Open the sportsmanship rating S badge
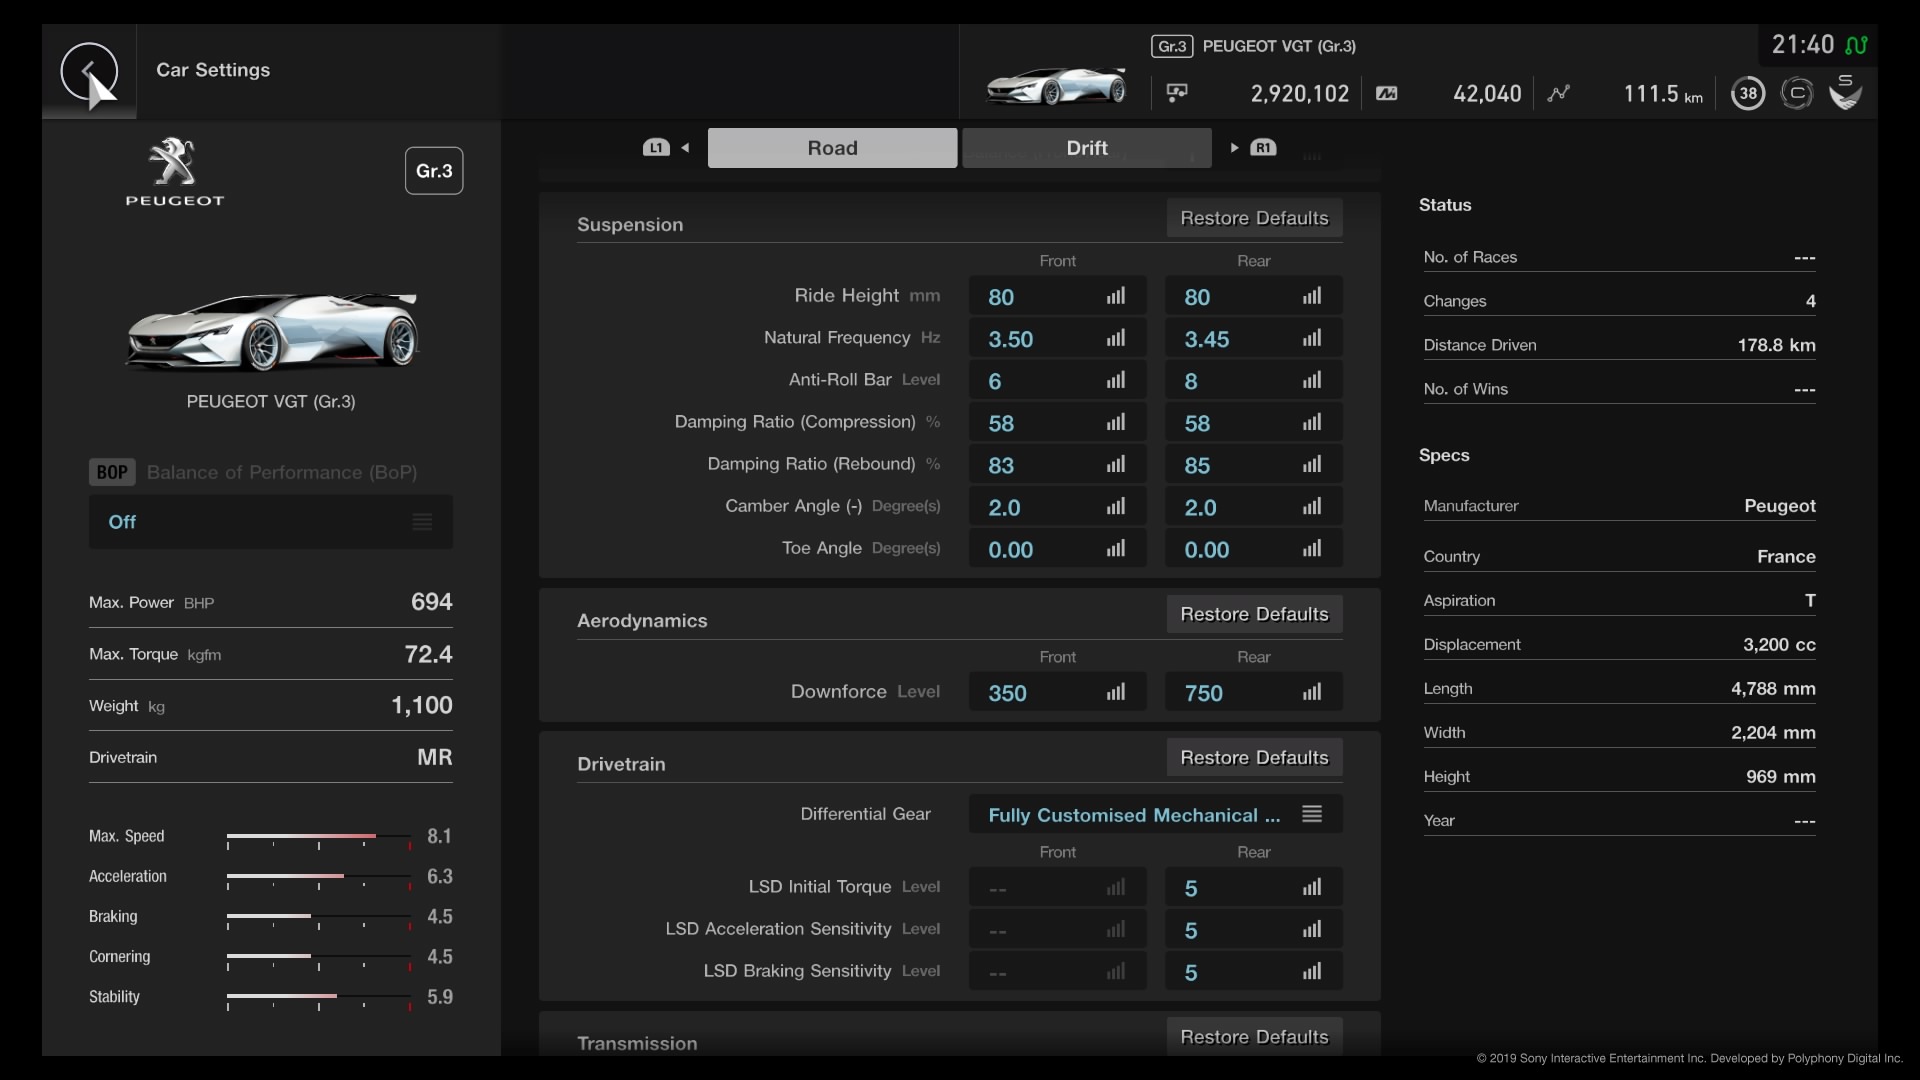 [x=1845, y=92]
